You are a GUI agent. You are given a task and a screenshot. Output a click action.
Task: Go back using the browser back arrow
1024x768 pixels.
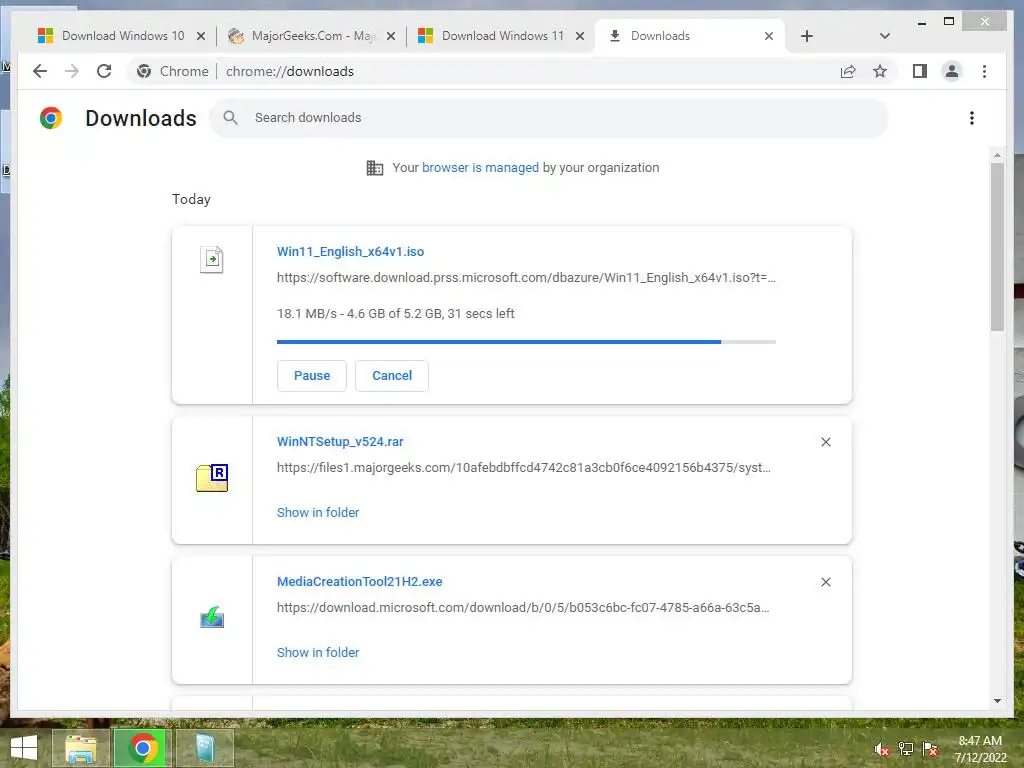40,71
